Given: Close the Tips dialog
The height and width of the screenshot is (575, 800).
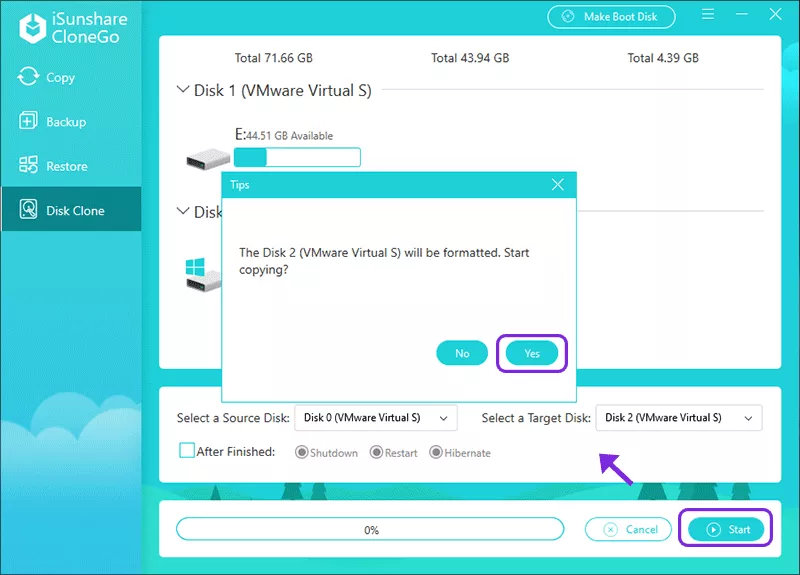Looking at the screenshot, I should pyautogui.click(x=558, y=185).
